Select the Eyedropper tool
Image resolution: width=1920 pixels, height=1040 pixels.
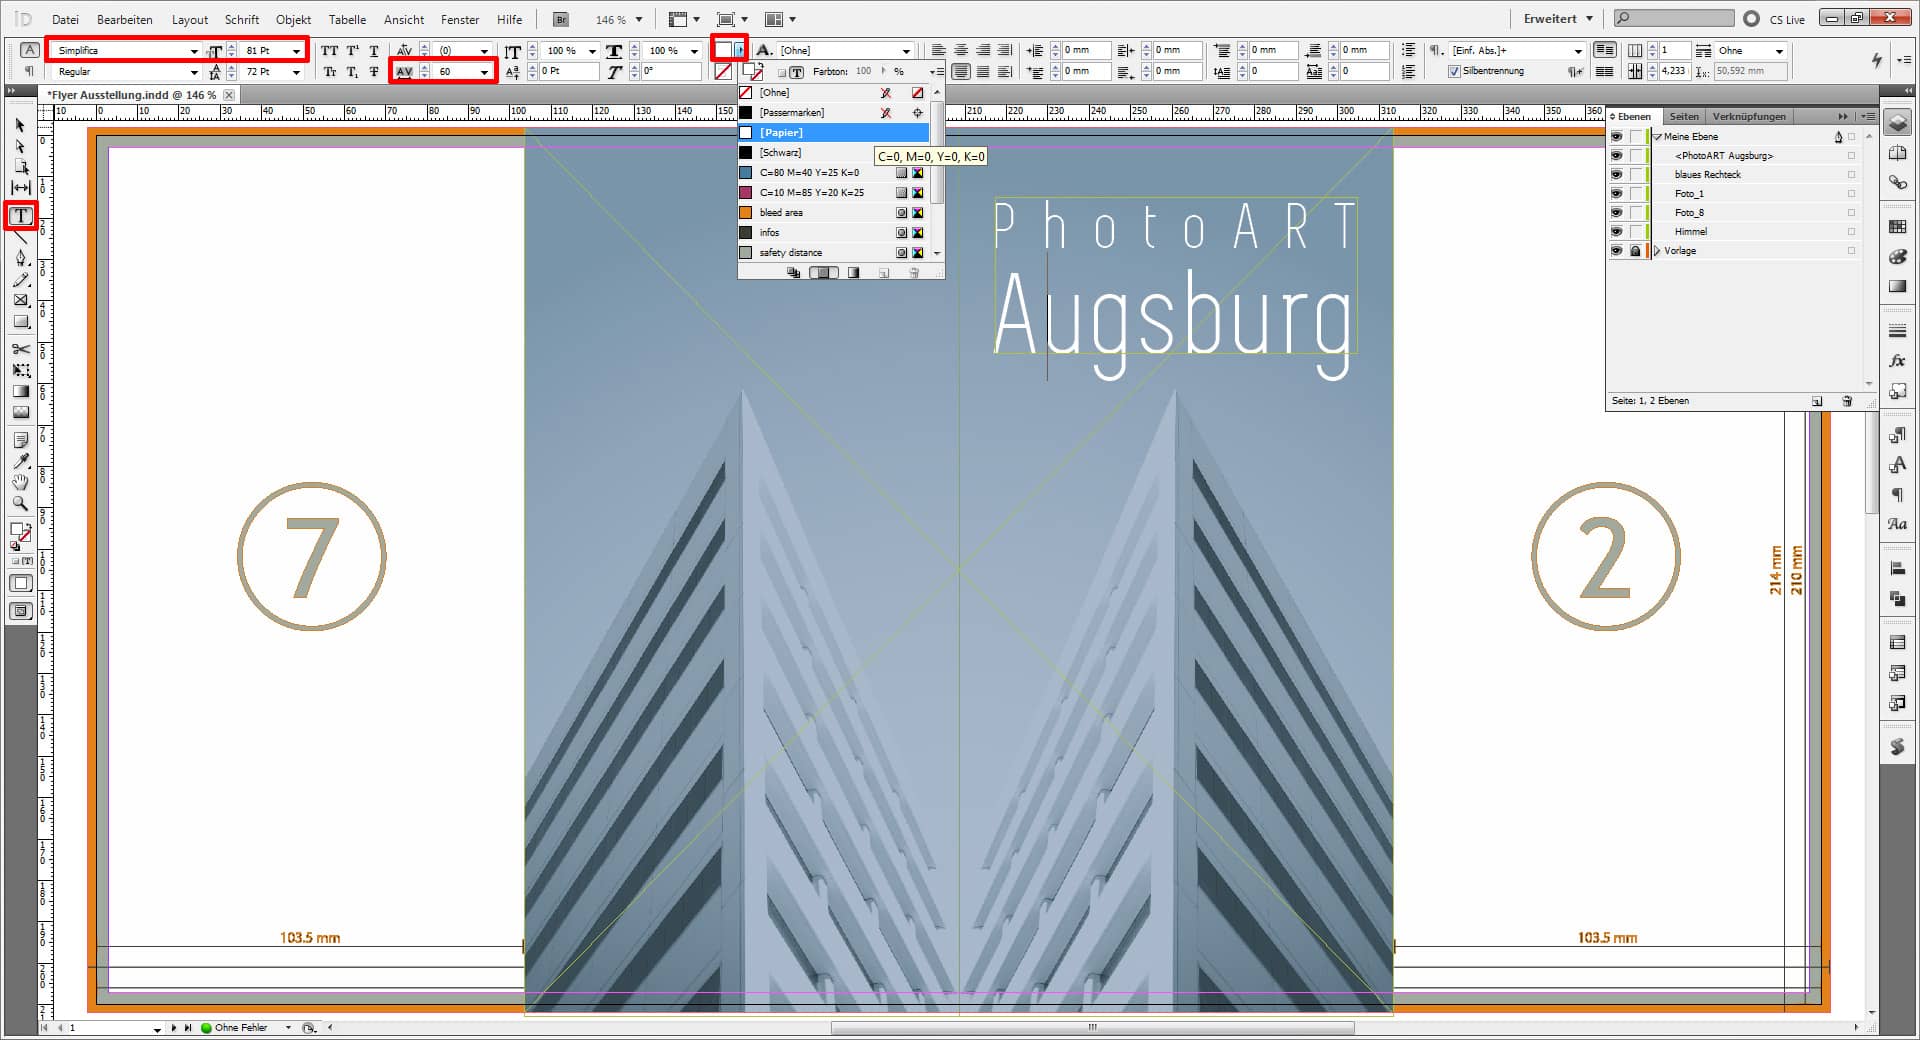tap(20, 461)
